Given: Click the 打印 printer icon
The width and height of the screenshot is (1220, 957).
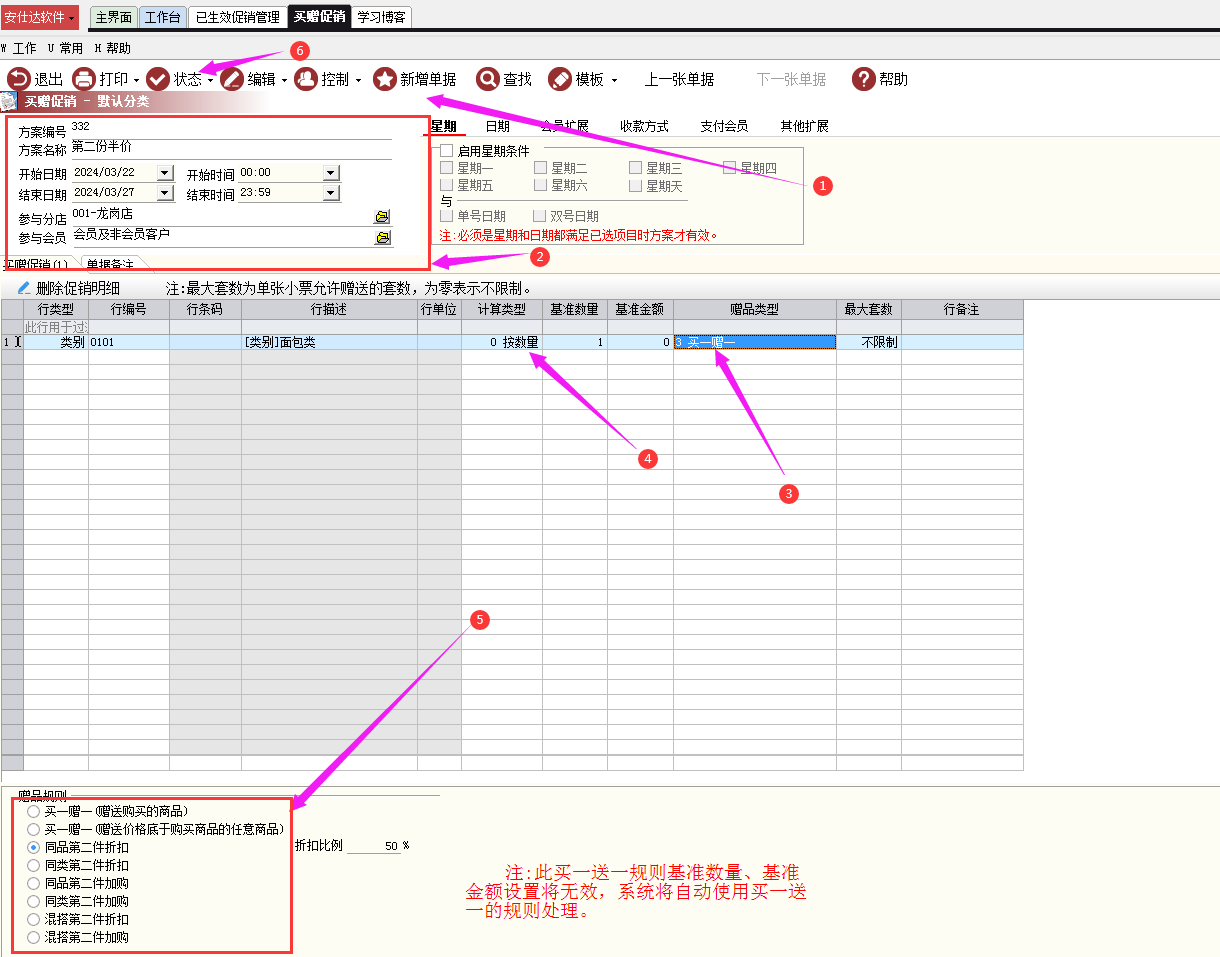Looking at the screenshot, I should pyautogui.click(x=83, y=79).
